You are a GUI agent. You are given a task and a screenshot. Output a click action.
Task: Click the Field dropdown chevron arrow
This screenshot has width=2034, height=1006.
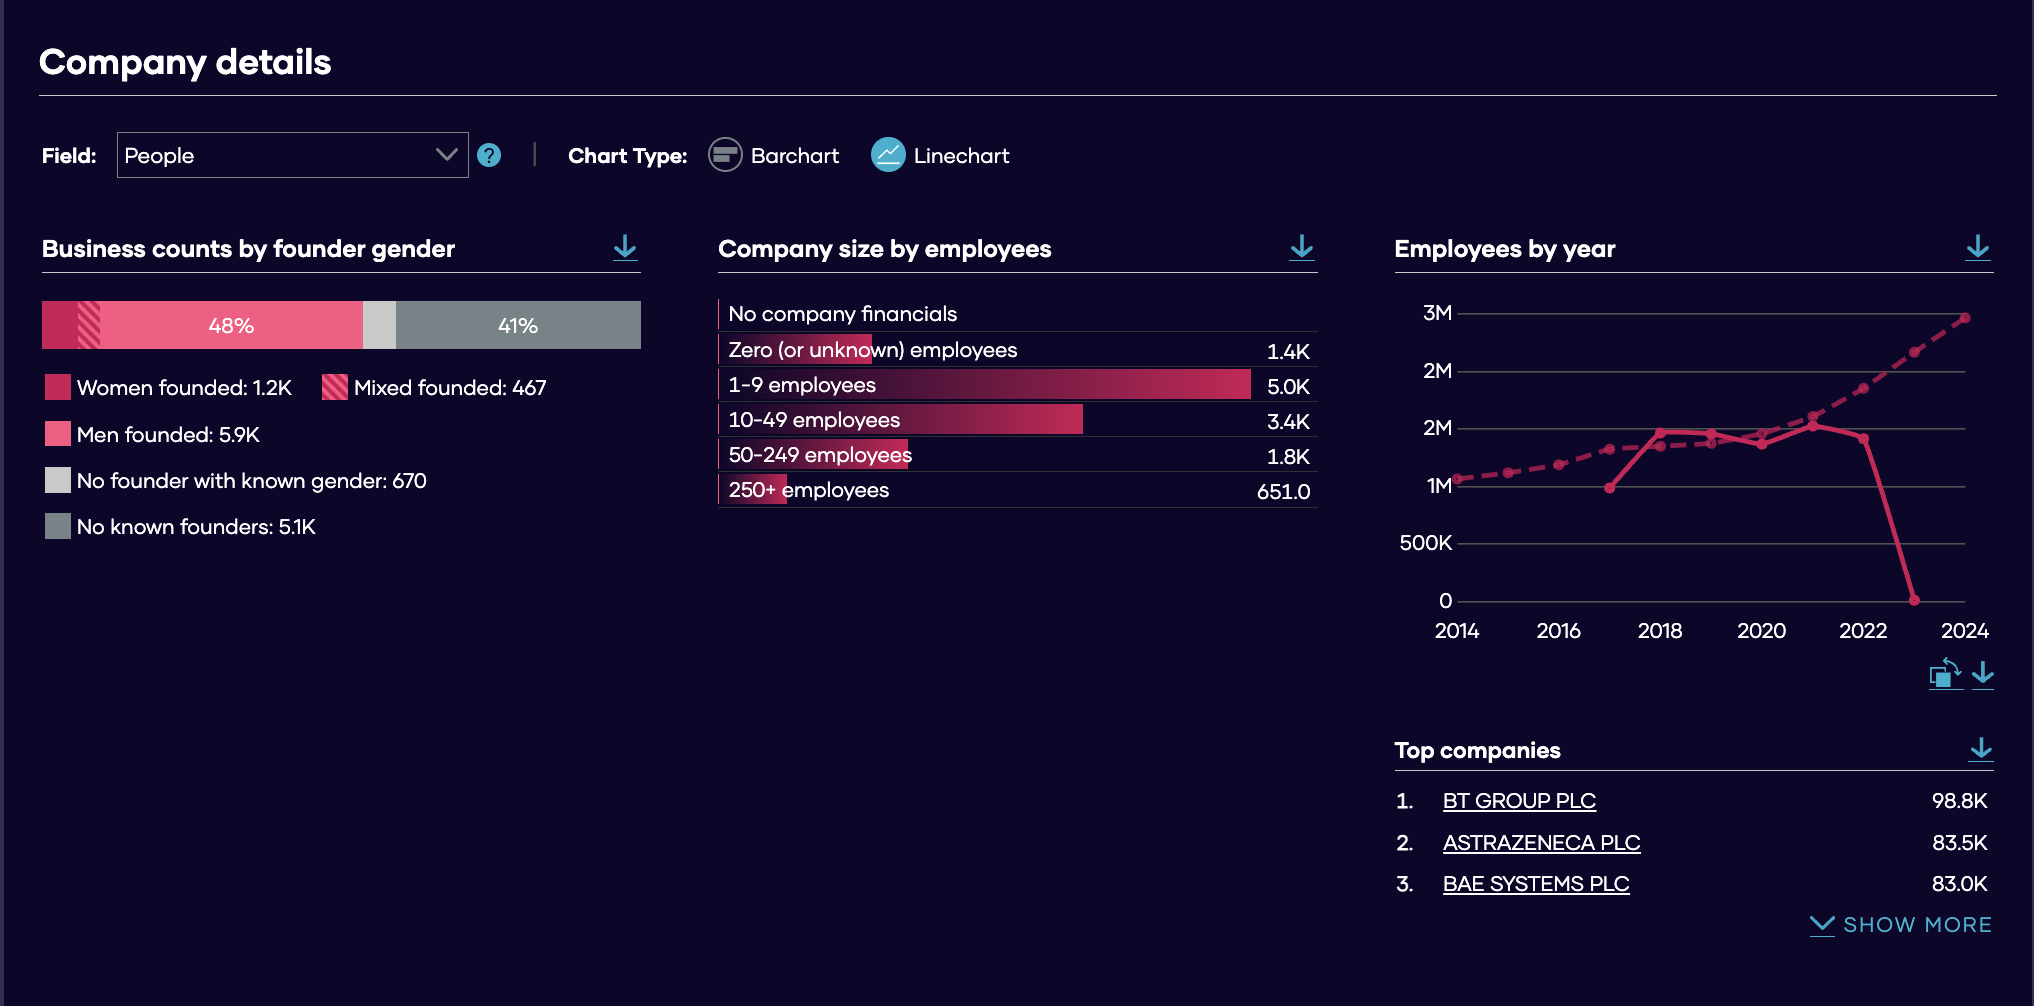coord(446,155)
